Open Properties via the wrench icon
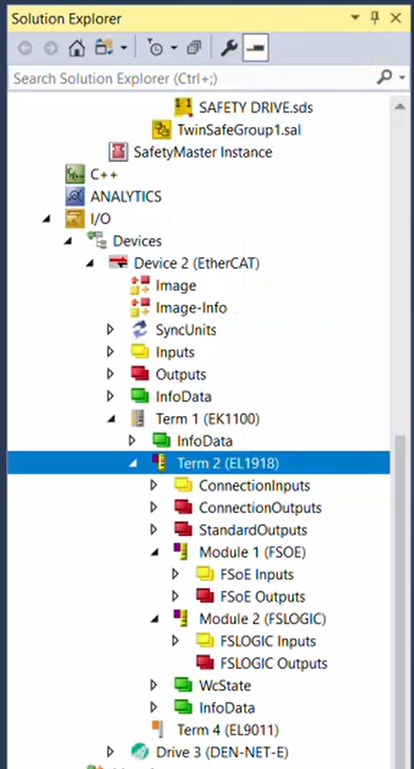This screenshot has height=769, width=414. pos(229,48)
